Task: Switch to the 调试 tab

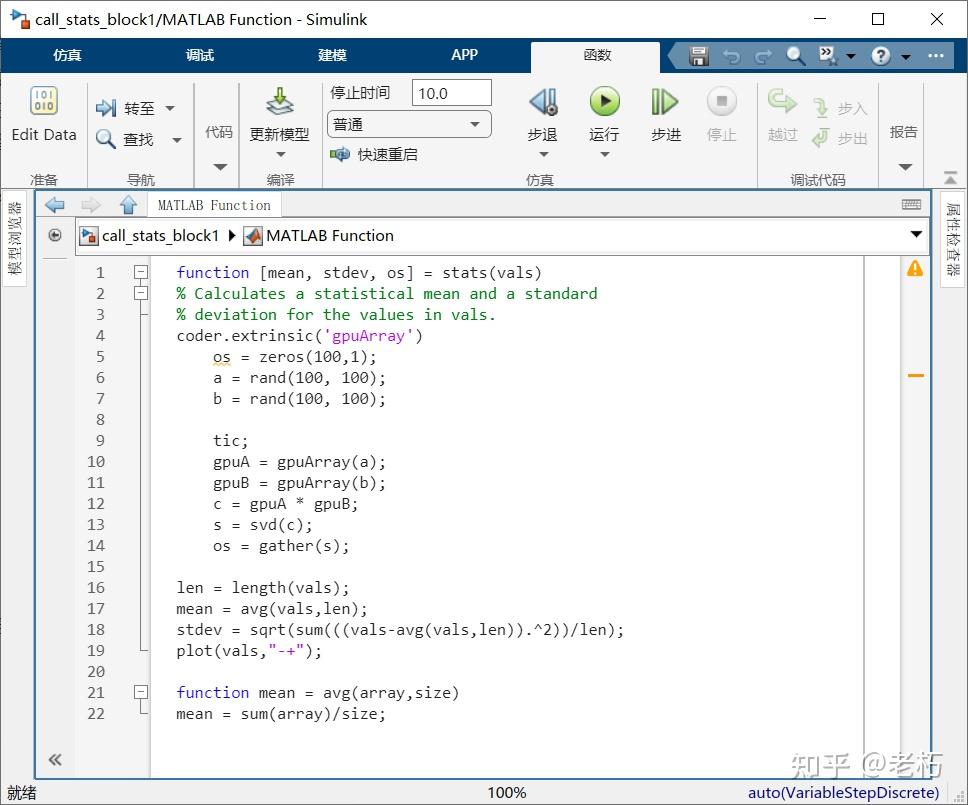Action: point(199,55)
